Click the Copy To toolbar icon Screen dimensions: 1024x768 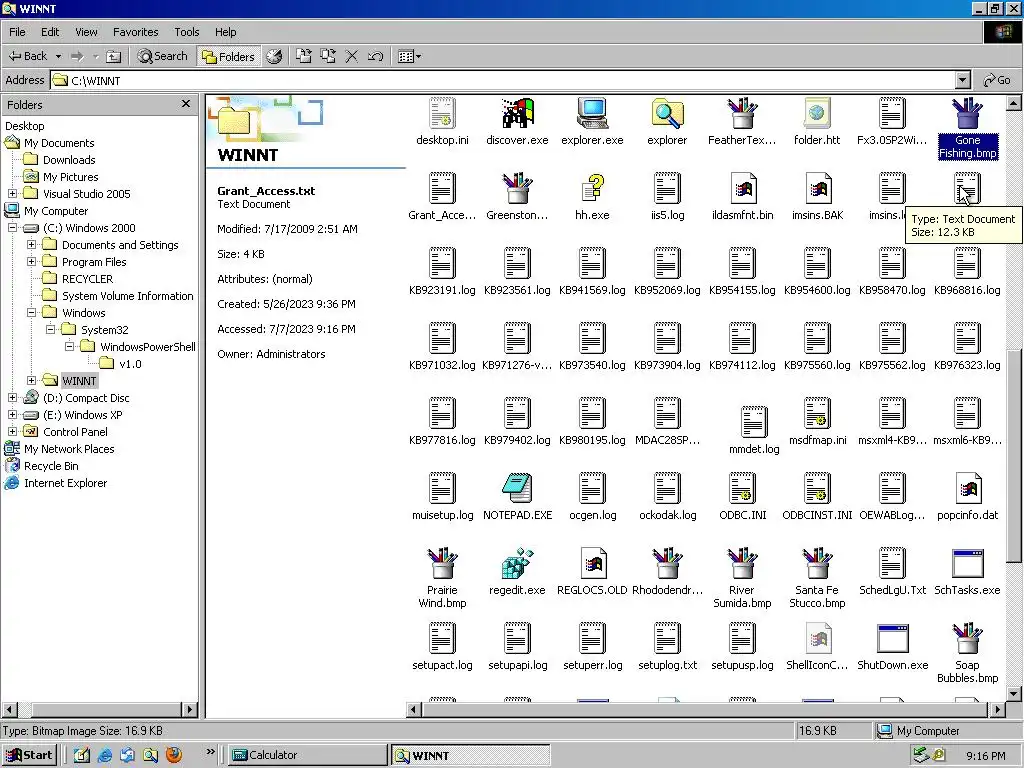pos(328,56)
